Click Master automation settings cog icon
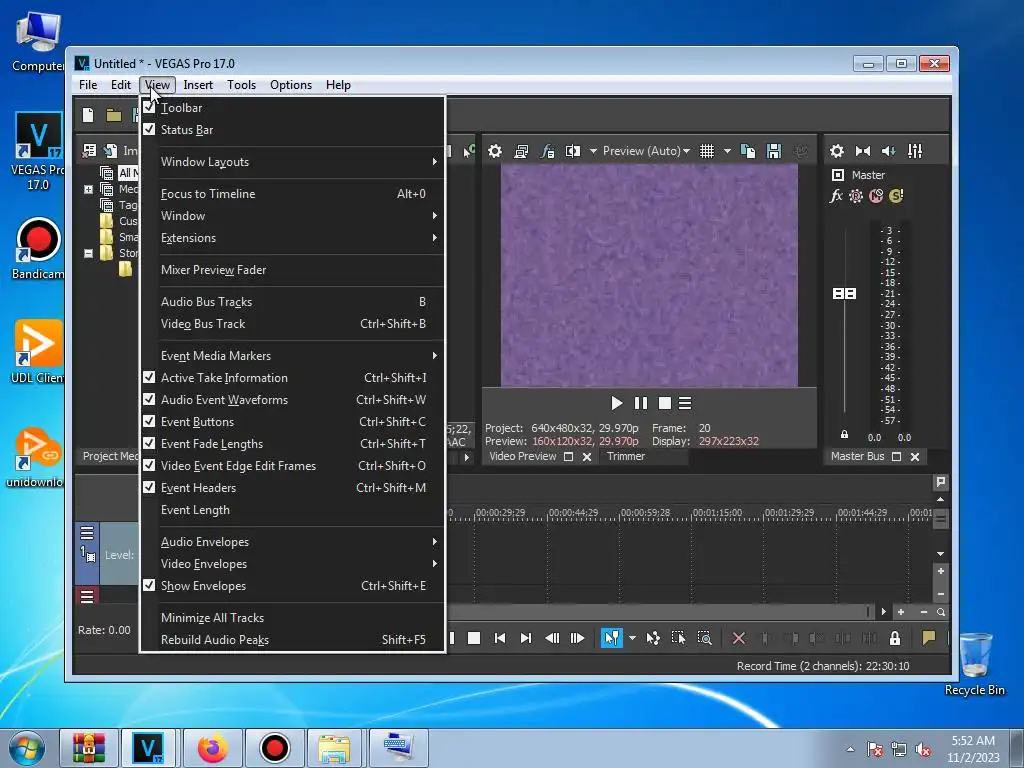This screenshot has width=1024, height=768. coord(856,196)
